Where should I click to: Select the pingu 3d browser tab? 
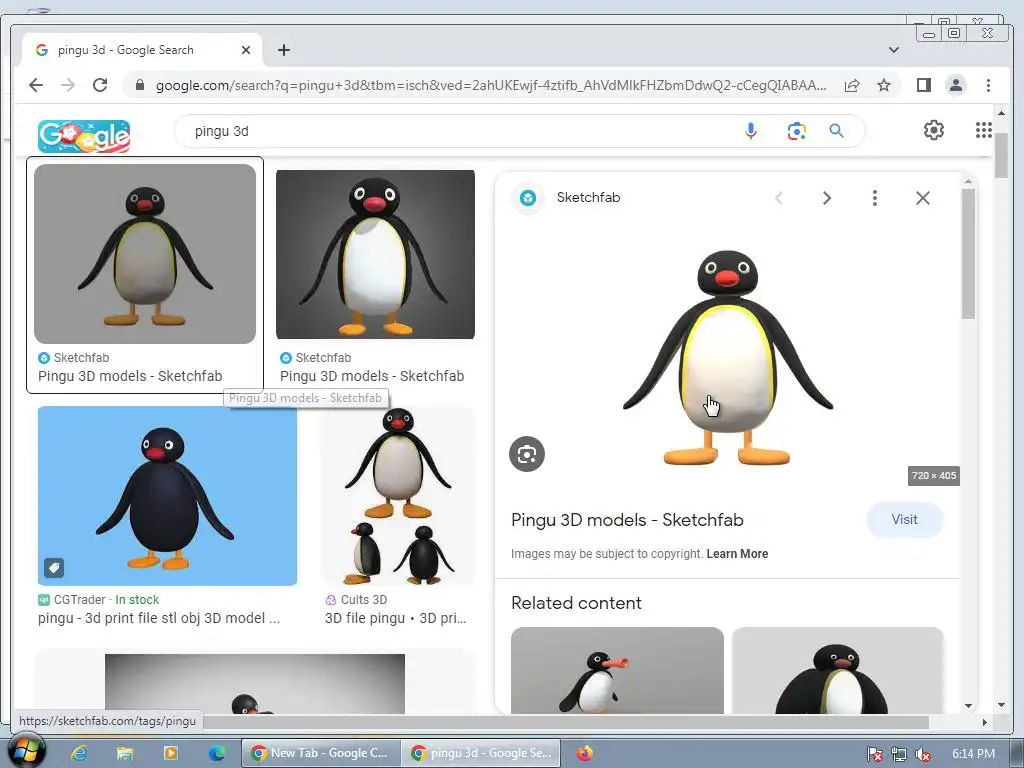tap(142, 50)
